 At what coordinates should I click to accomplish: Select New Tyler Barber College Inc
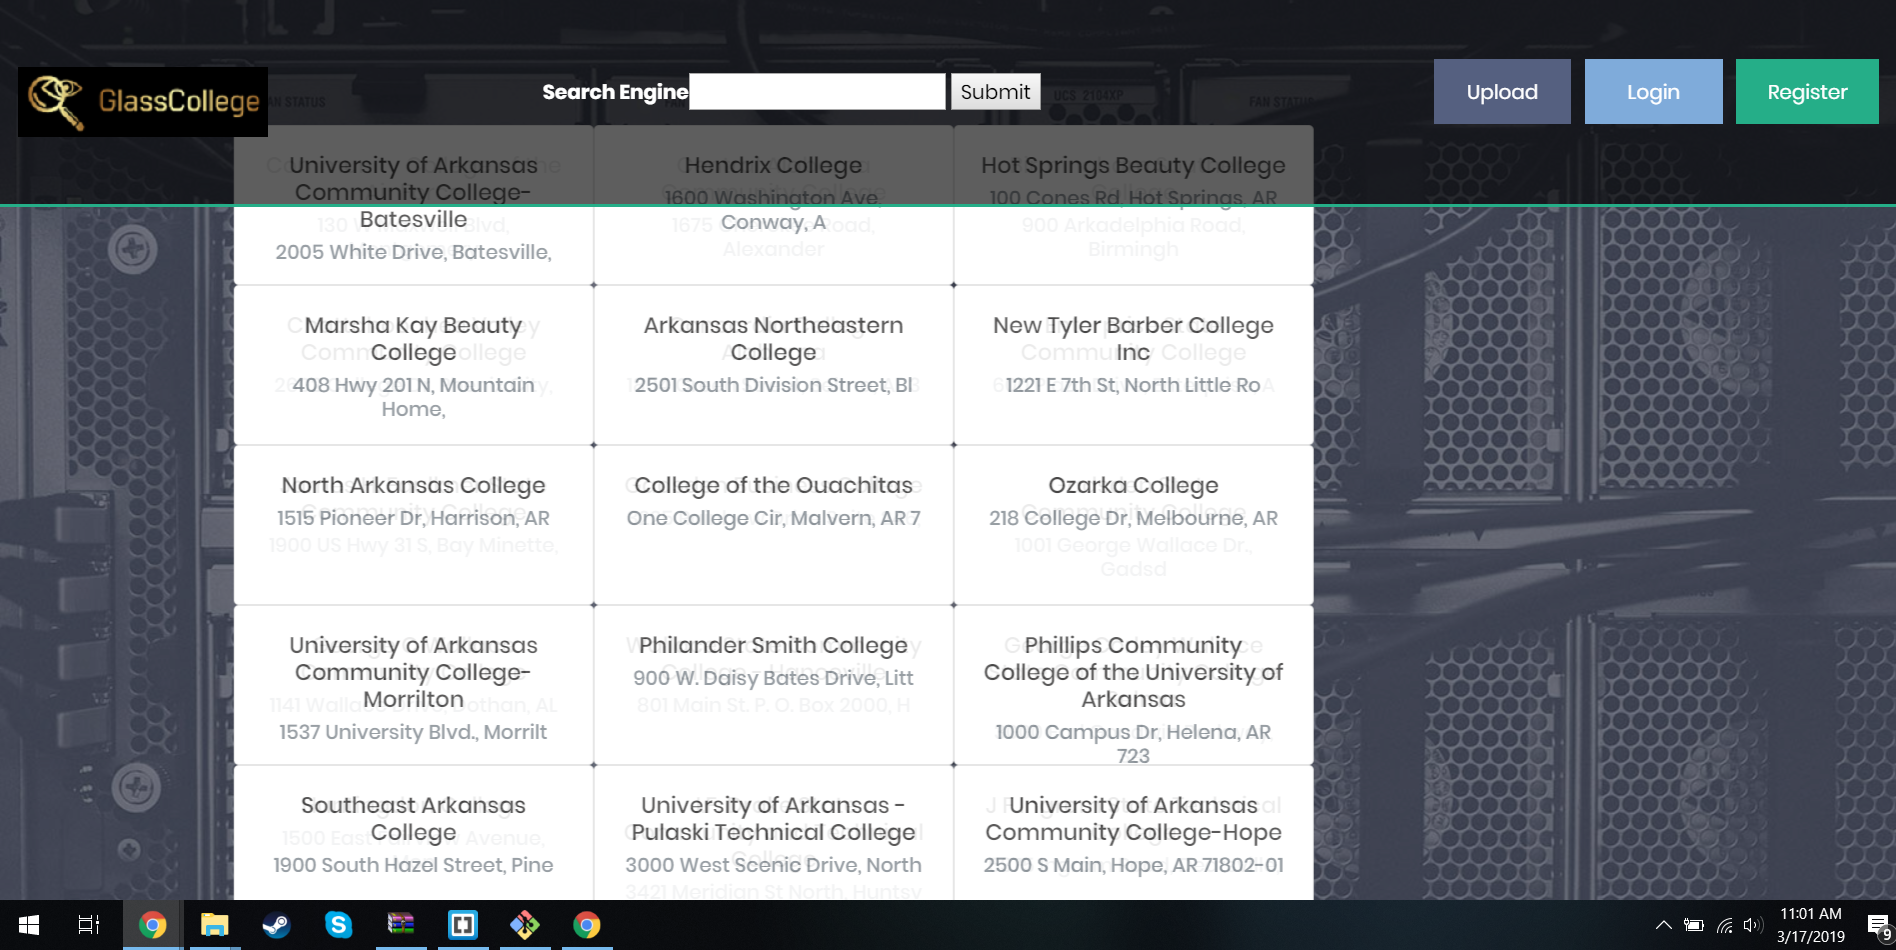click(1133, 339)
